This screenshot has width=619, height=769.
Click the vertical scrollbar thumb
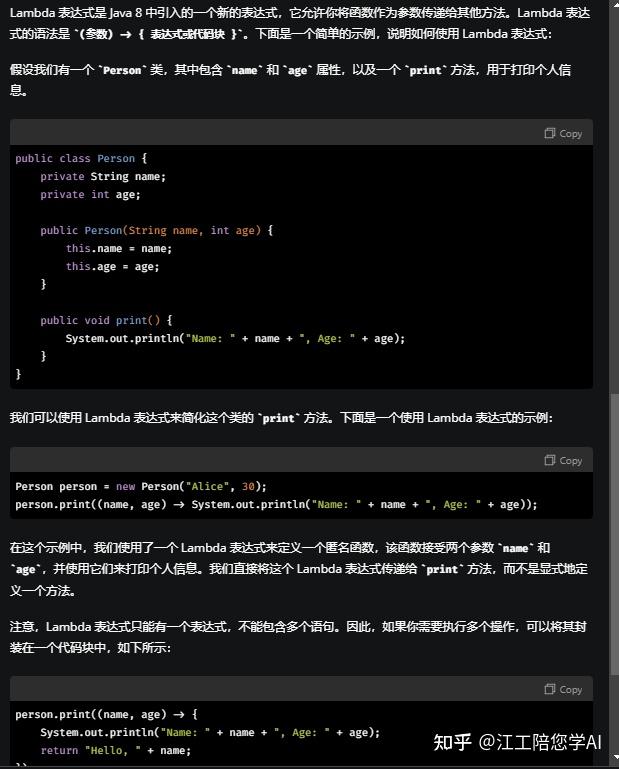(614, 535)
